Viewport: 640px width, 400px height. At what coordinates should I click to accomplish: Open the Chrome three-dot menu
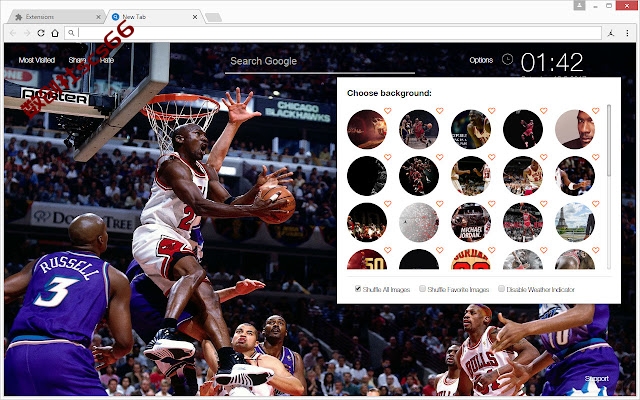click(x=627, y=33)
